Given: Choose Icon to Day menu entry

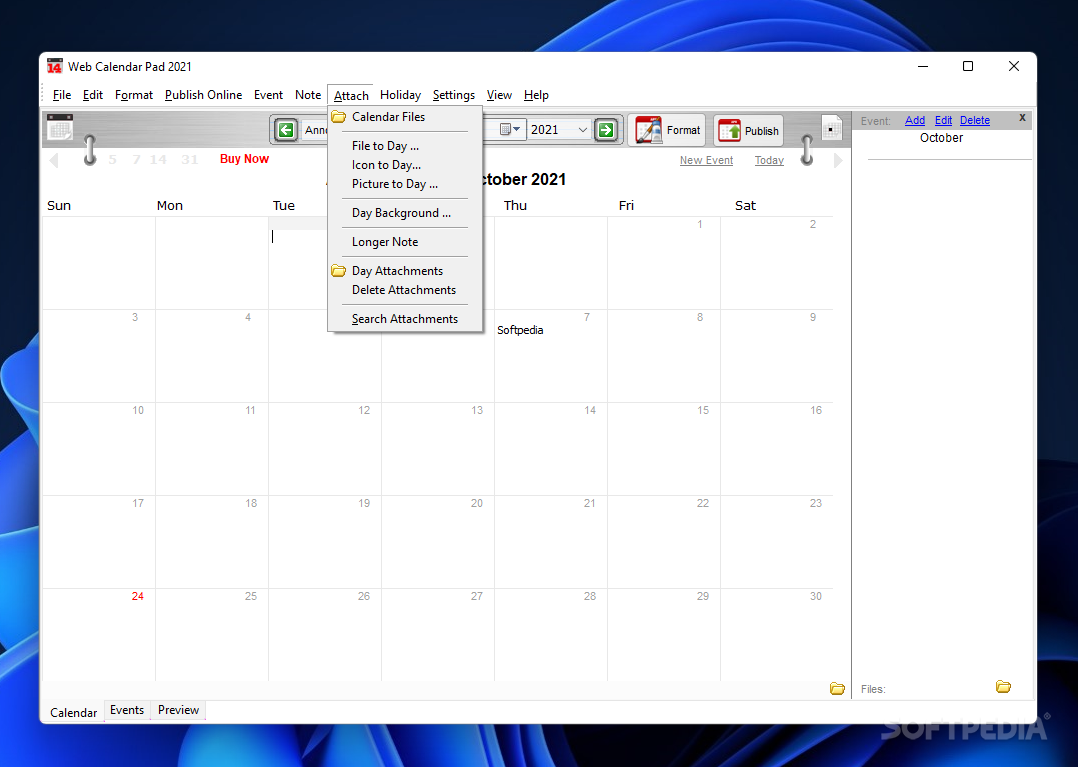Looking at the screenshot, I should coord(405,165).
